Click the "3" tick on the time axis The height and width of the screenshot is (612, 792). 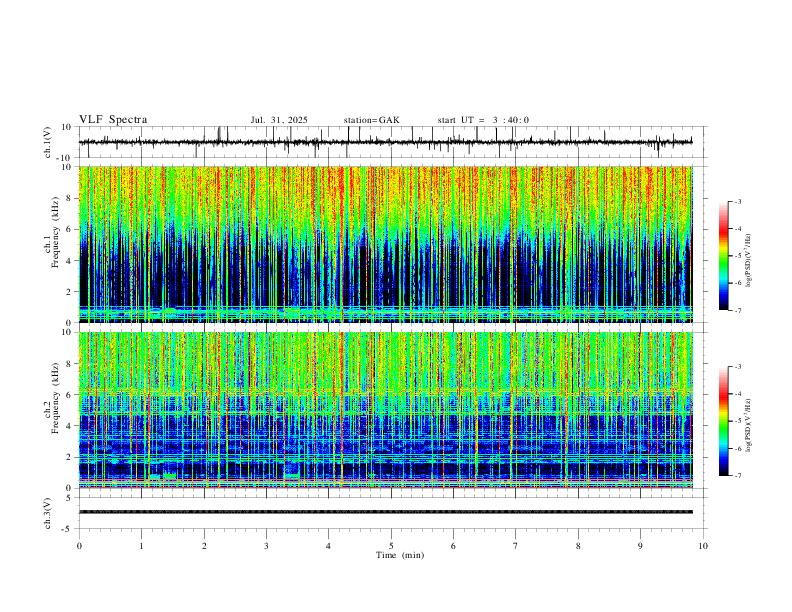point(266,546)
